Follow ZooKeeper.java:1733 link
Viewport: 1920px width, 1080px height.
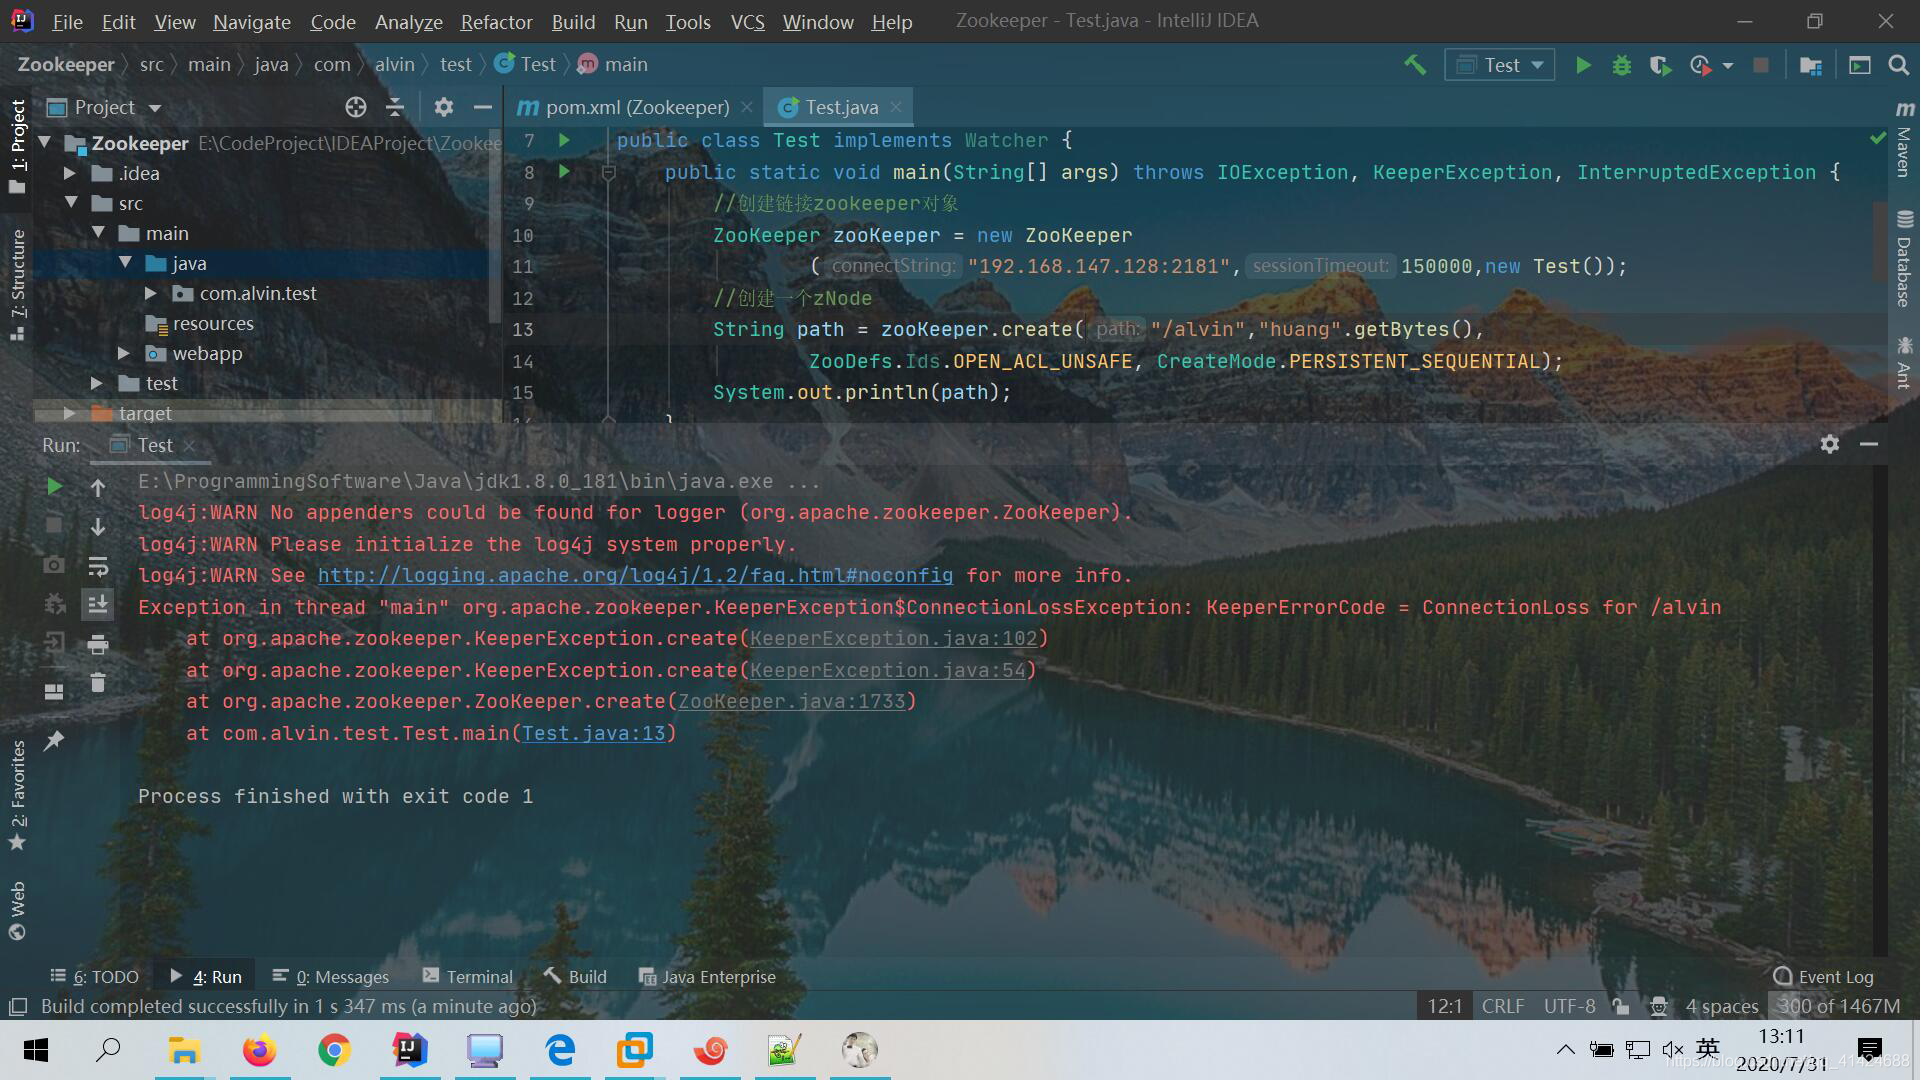pos(791,701)
